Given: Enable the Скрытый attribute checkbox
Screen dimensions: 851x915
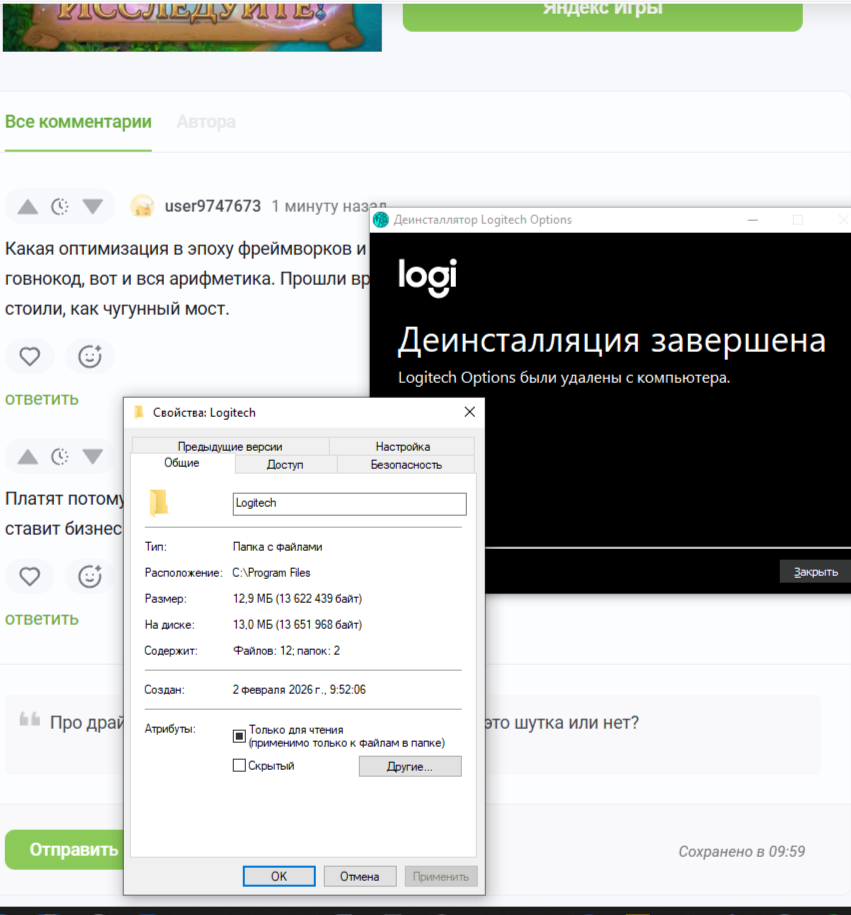Looking at the screenshot, I should 239,765.
